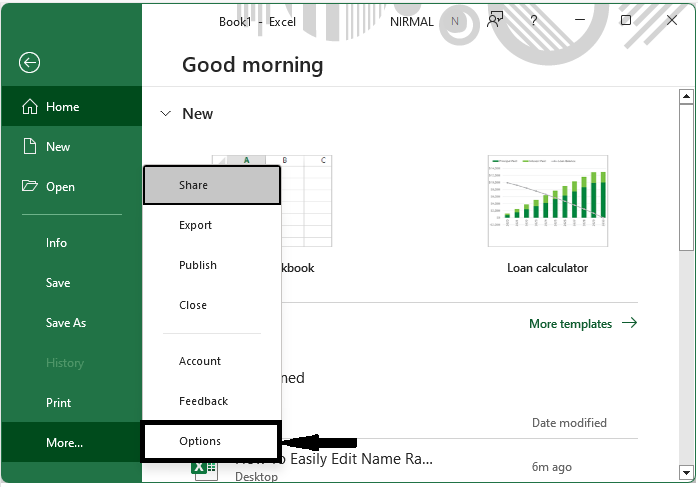Choose Close in the popup menu
The image size is (698, 487).
point(212,305)
